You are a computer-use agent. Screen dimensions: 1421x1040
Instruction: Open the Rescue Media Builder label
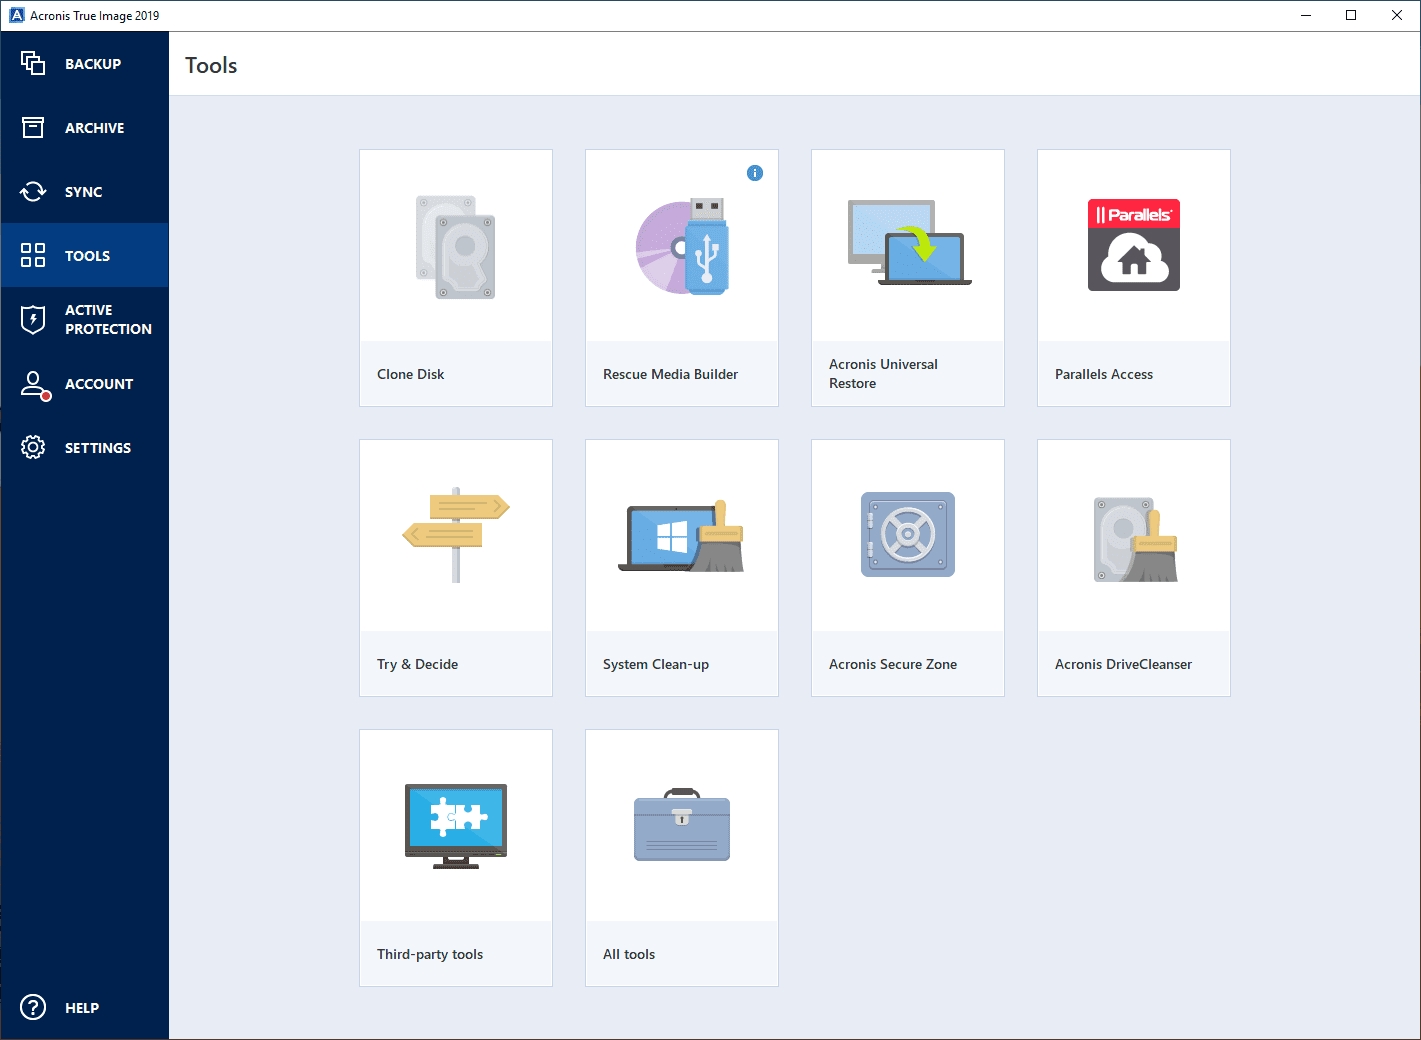pyautogui.click(x=670, y=374)
